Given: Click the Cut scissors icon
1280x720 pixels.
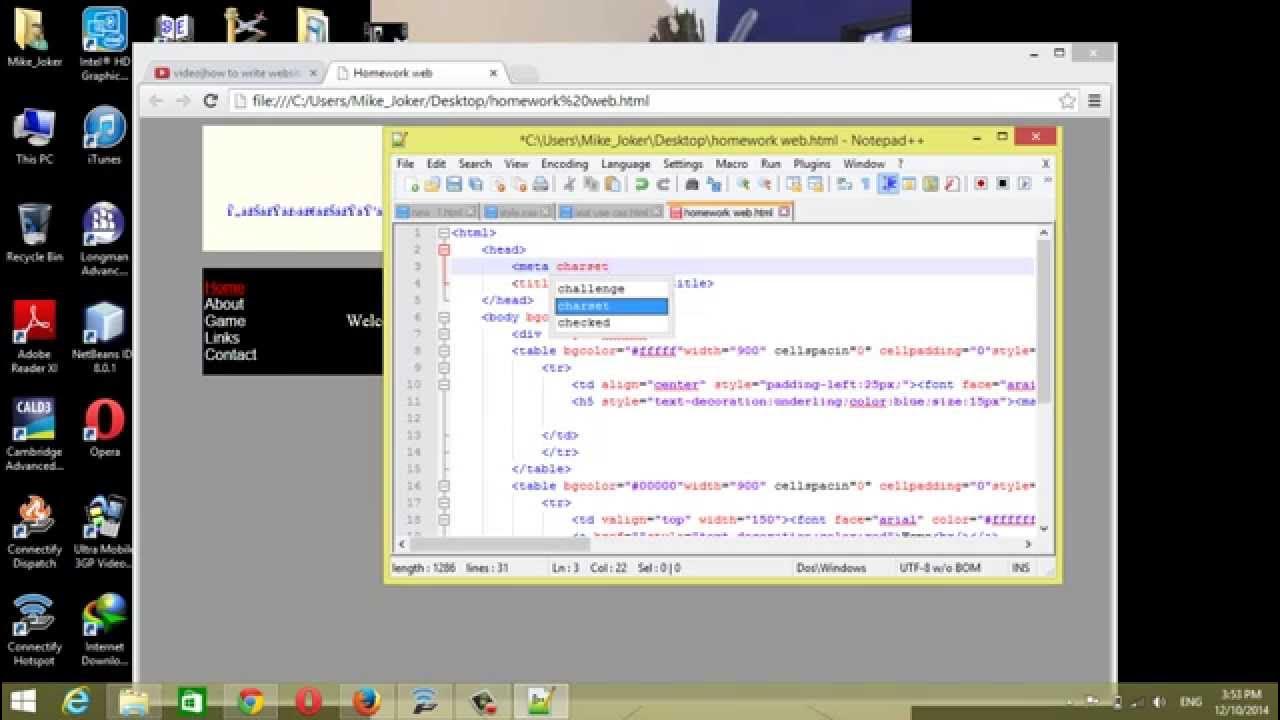Looking at the screenshot, I should (569, 184).
